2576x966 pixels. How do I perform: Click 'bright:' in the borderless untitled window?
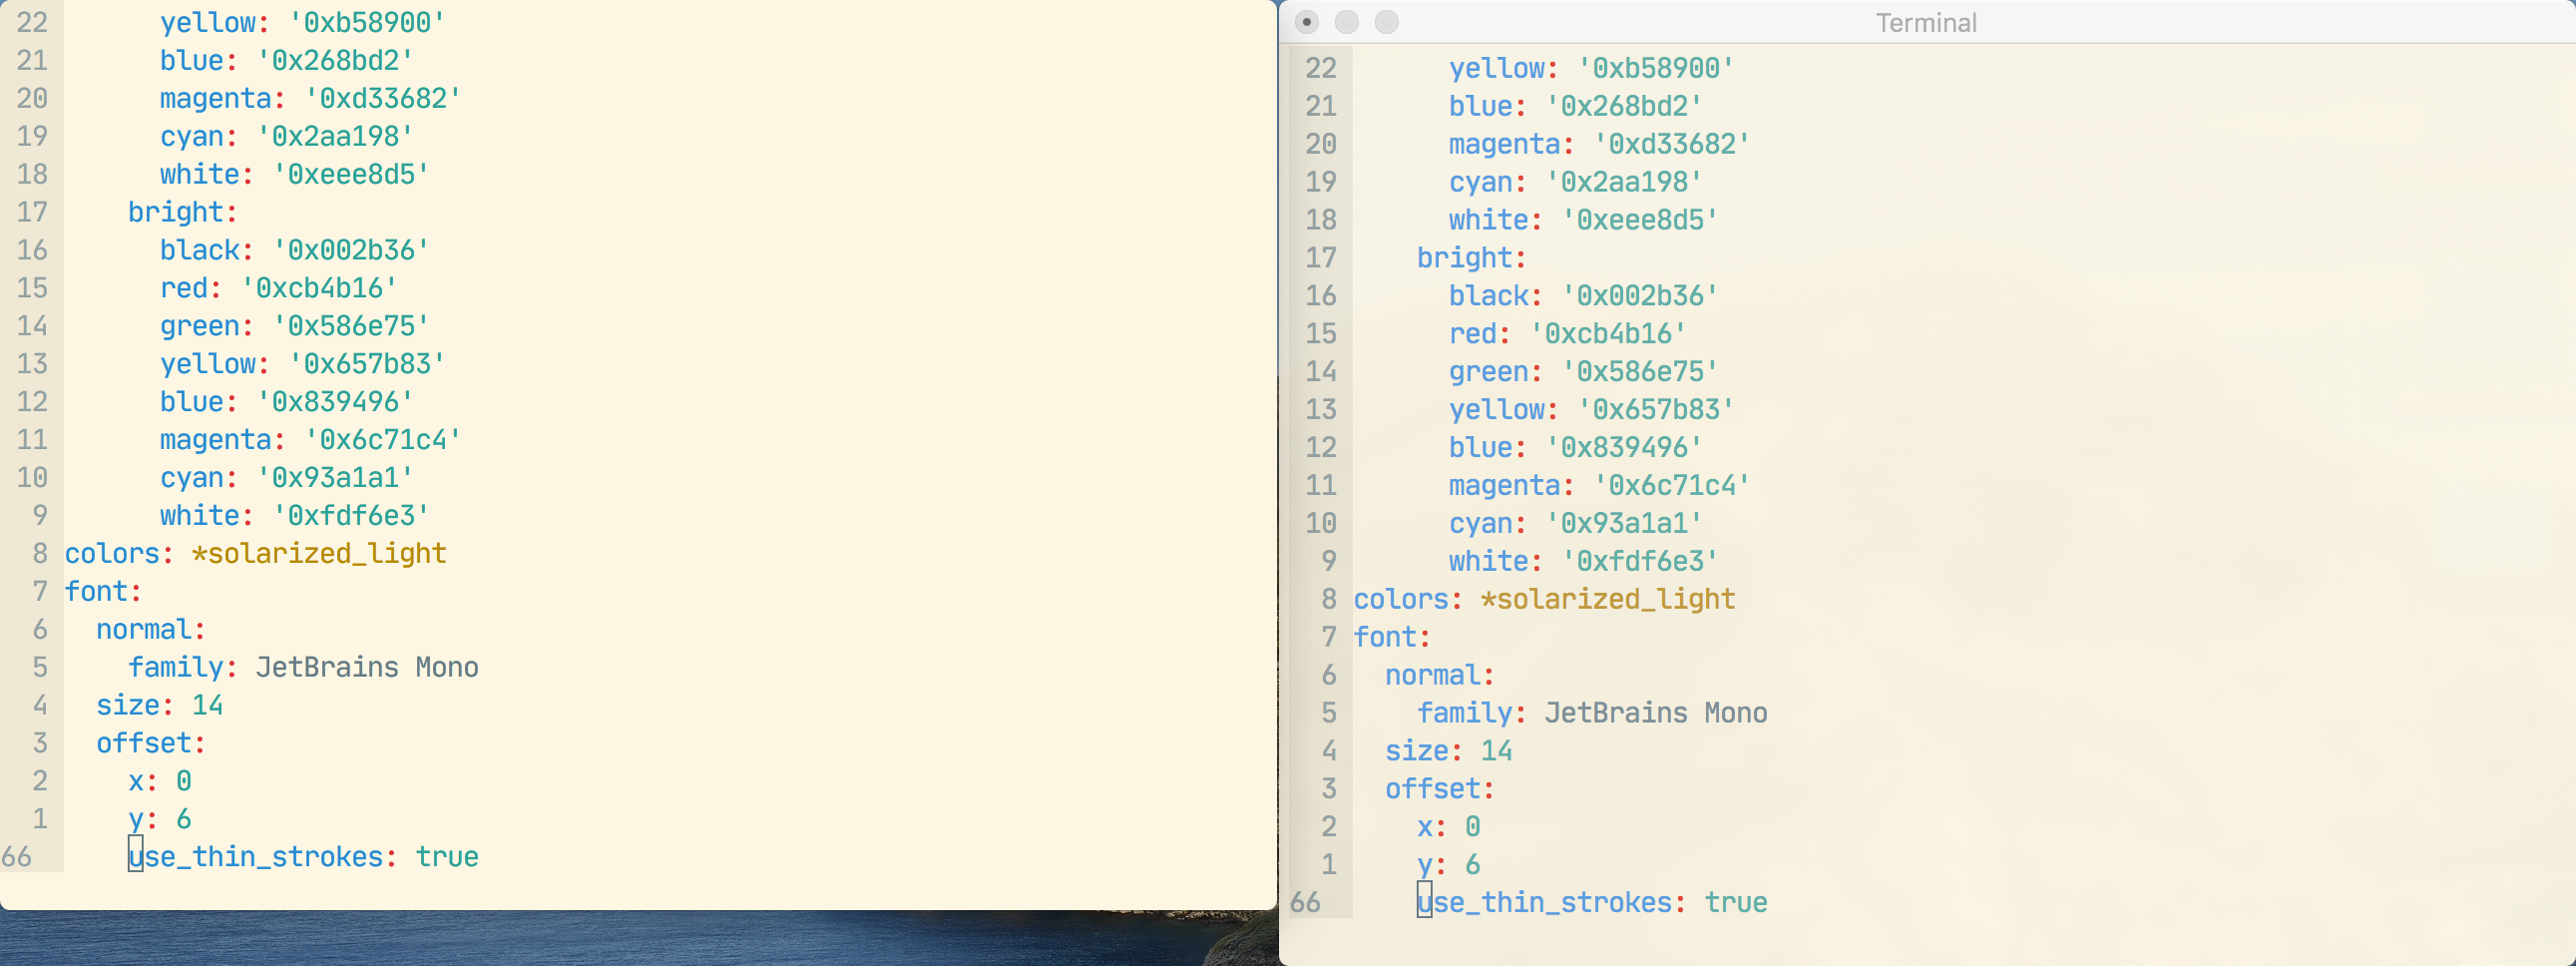point(182,212)
